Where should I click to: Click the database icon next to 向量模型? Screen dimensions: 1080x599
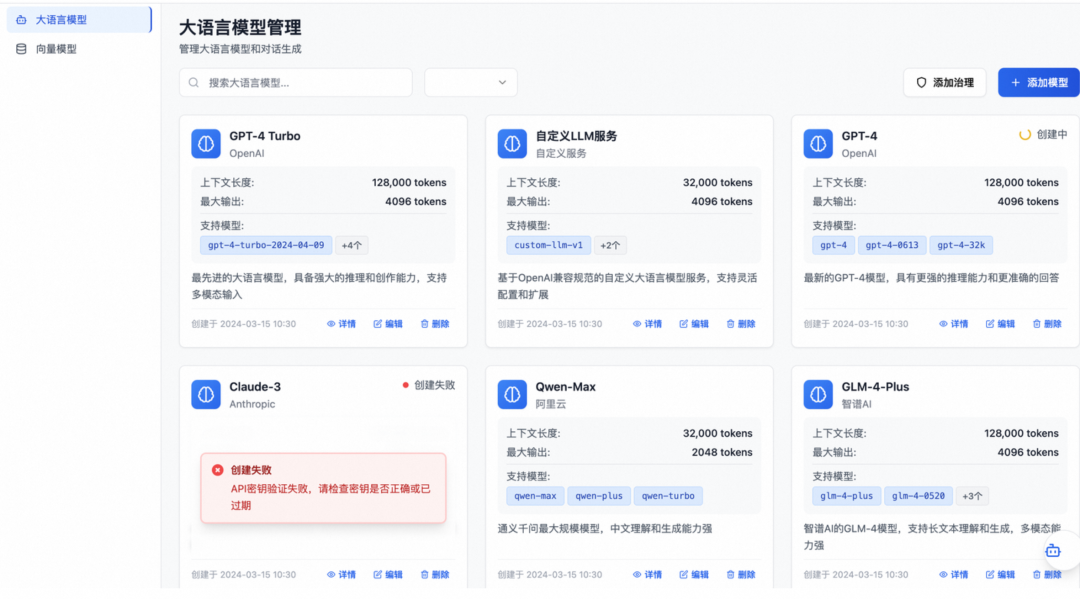(x=20, y=47)
